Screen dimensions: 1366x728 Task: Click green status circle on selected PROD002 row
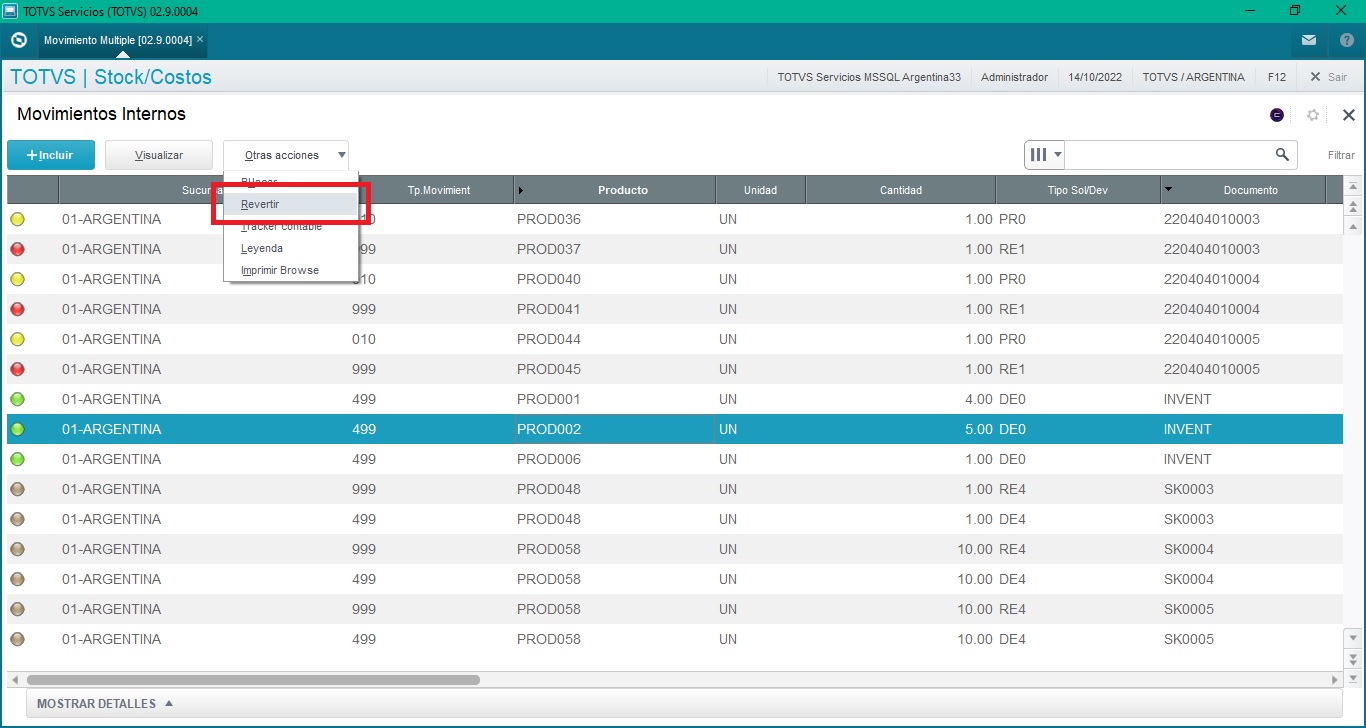tap(17, 429)
